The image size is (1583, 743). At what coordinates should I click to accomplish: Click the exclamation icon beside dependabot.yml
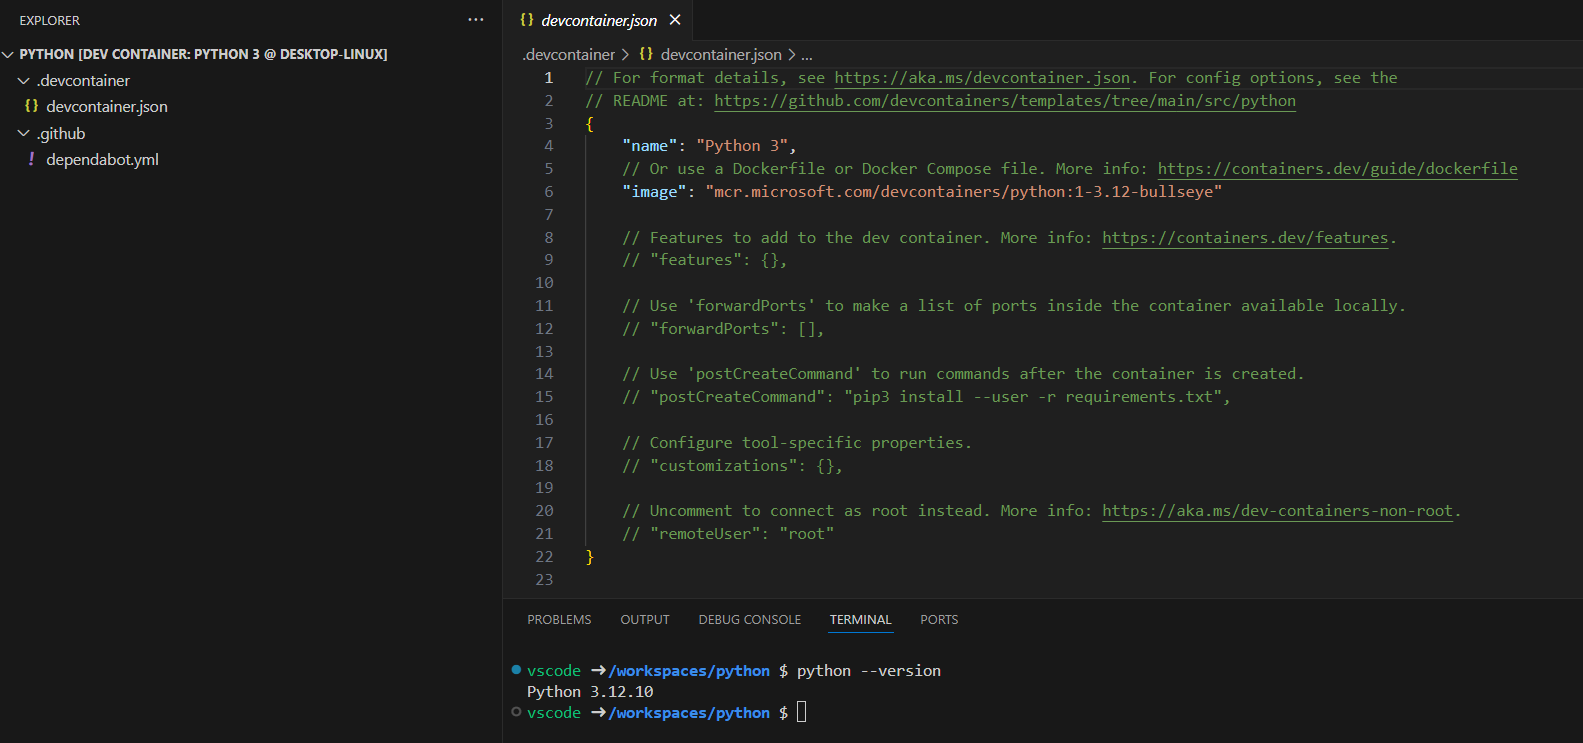click(32, 159)
